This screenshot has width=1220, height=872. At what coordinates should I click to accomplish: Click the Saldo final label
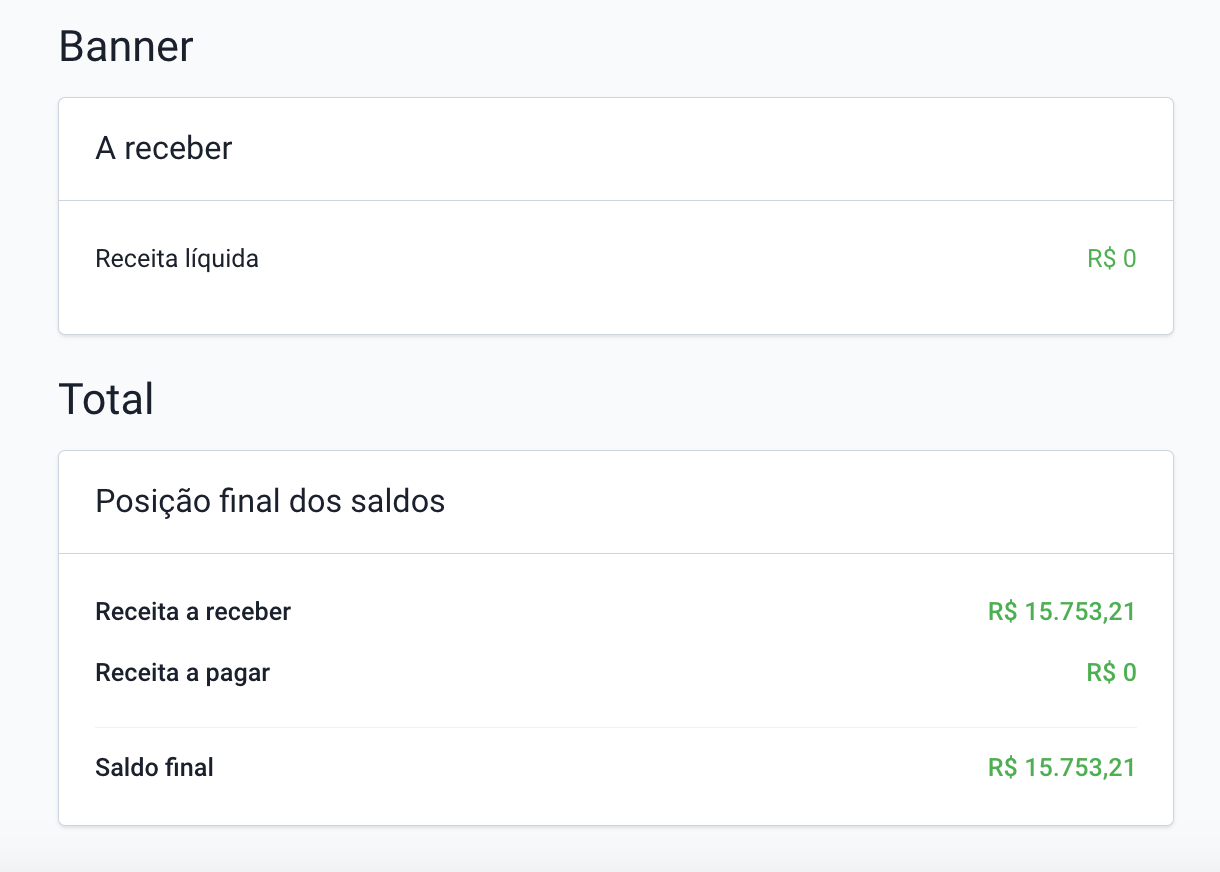click(154, 768)
